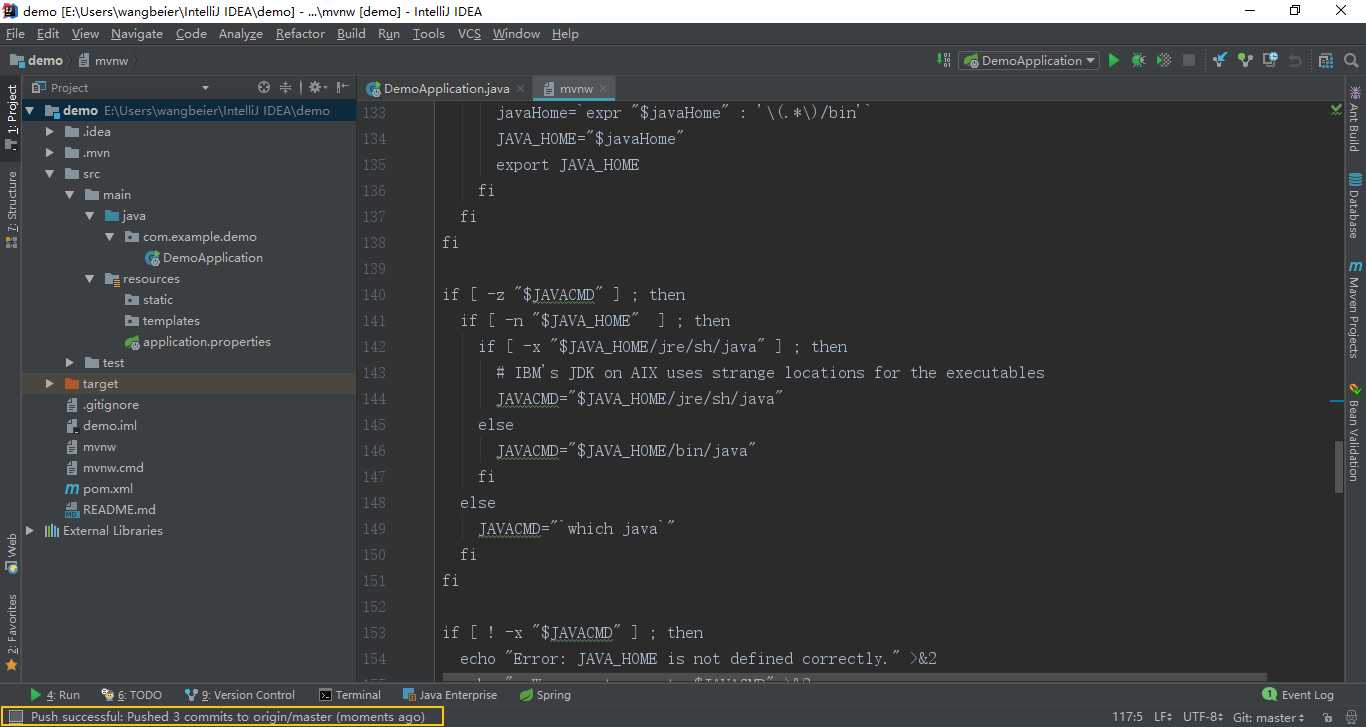Open the Refactor menu
Image resolution: width=1366 pixels, height=727 pixels.
pos(300,34)
